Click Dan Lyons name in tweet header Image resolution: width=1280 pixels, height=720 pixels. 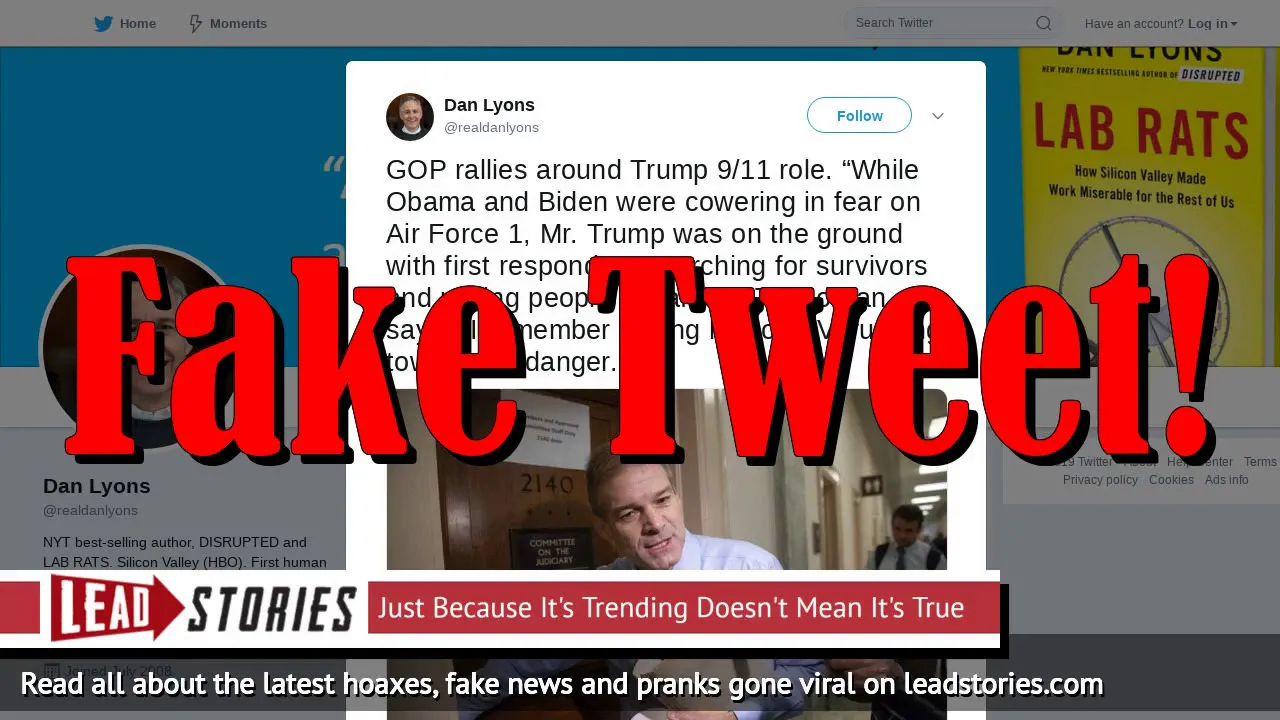pyautogui.click(x=489, y=105)
